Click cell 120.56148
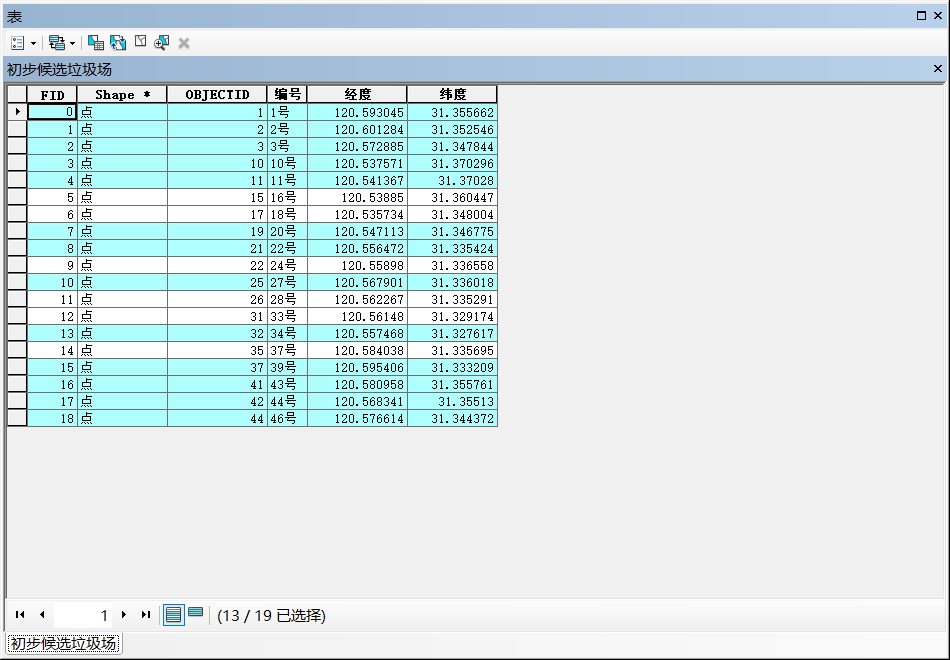Screen dimensions: 950x660 [357, 316]
